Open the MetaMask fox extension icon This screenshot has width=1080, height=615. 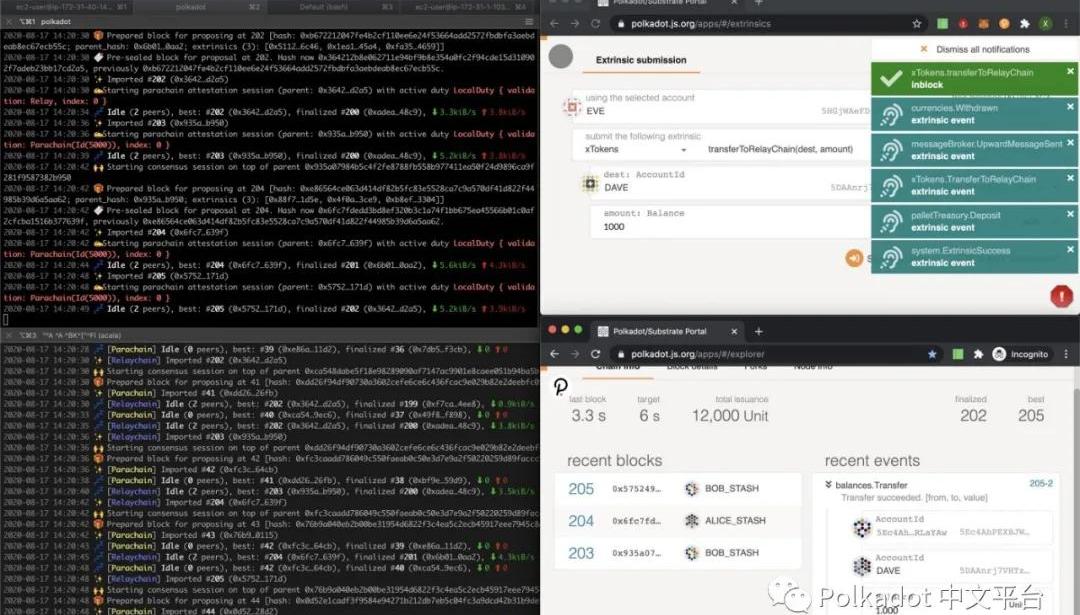click(984, 23)
